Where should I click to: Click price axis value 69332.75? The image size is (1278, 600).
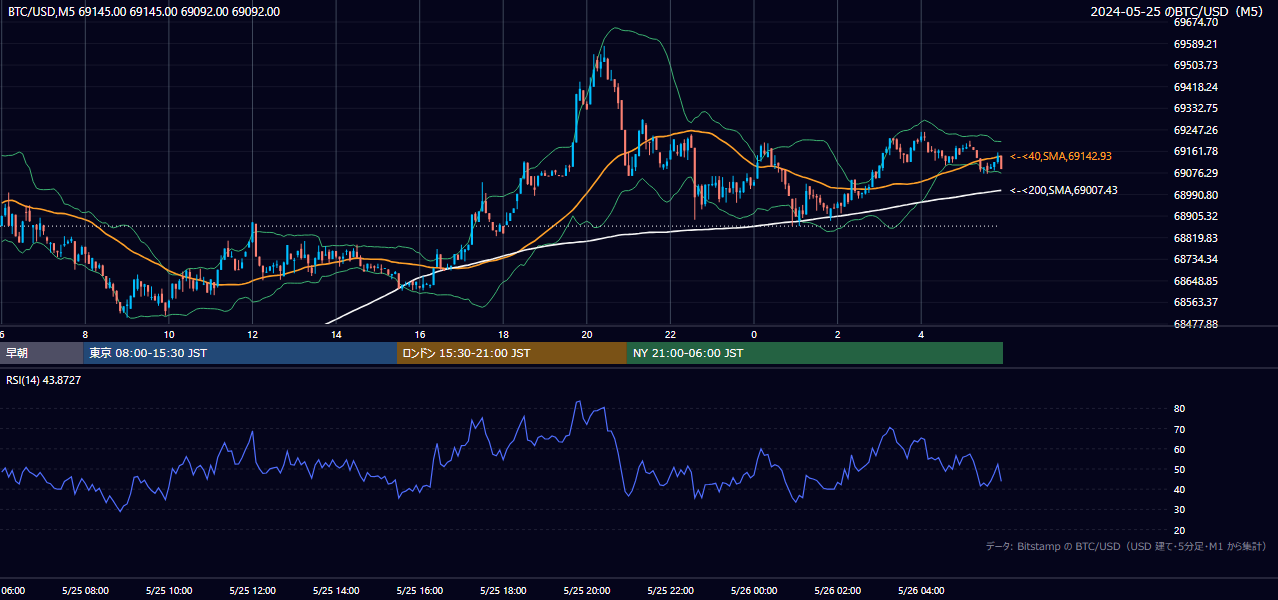click(1195, 108)
